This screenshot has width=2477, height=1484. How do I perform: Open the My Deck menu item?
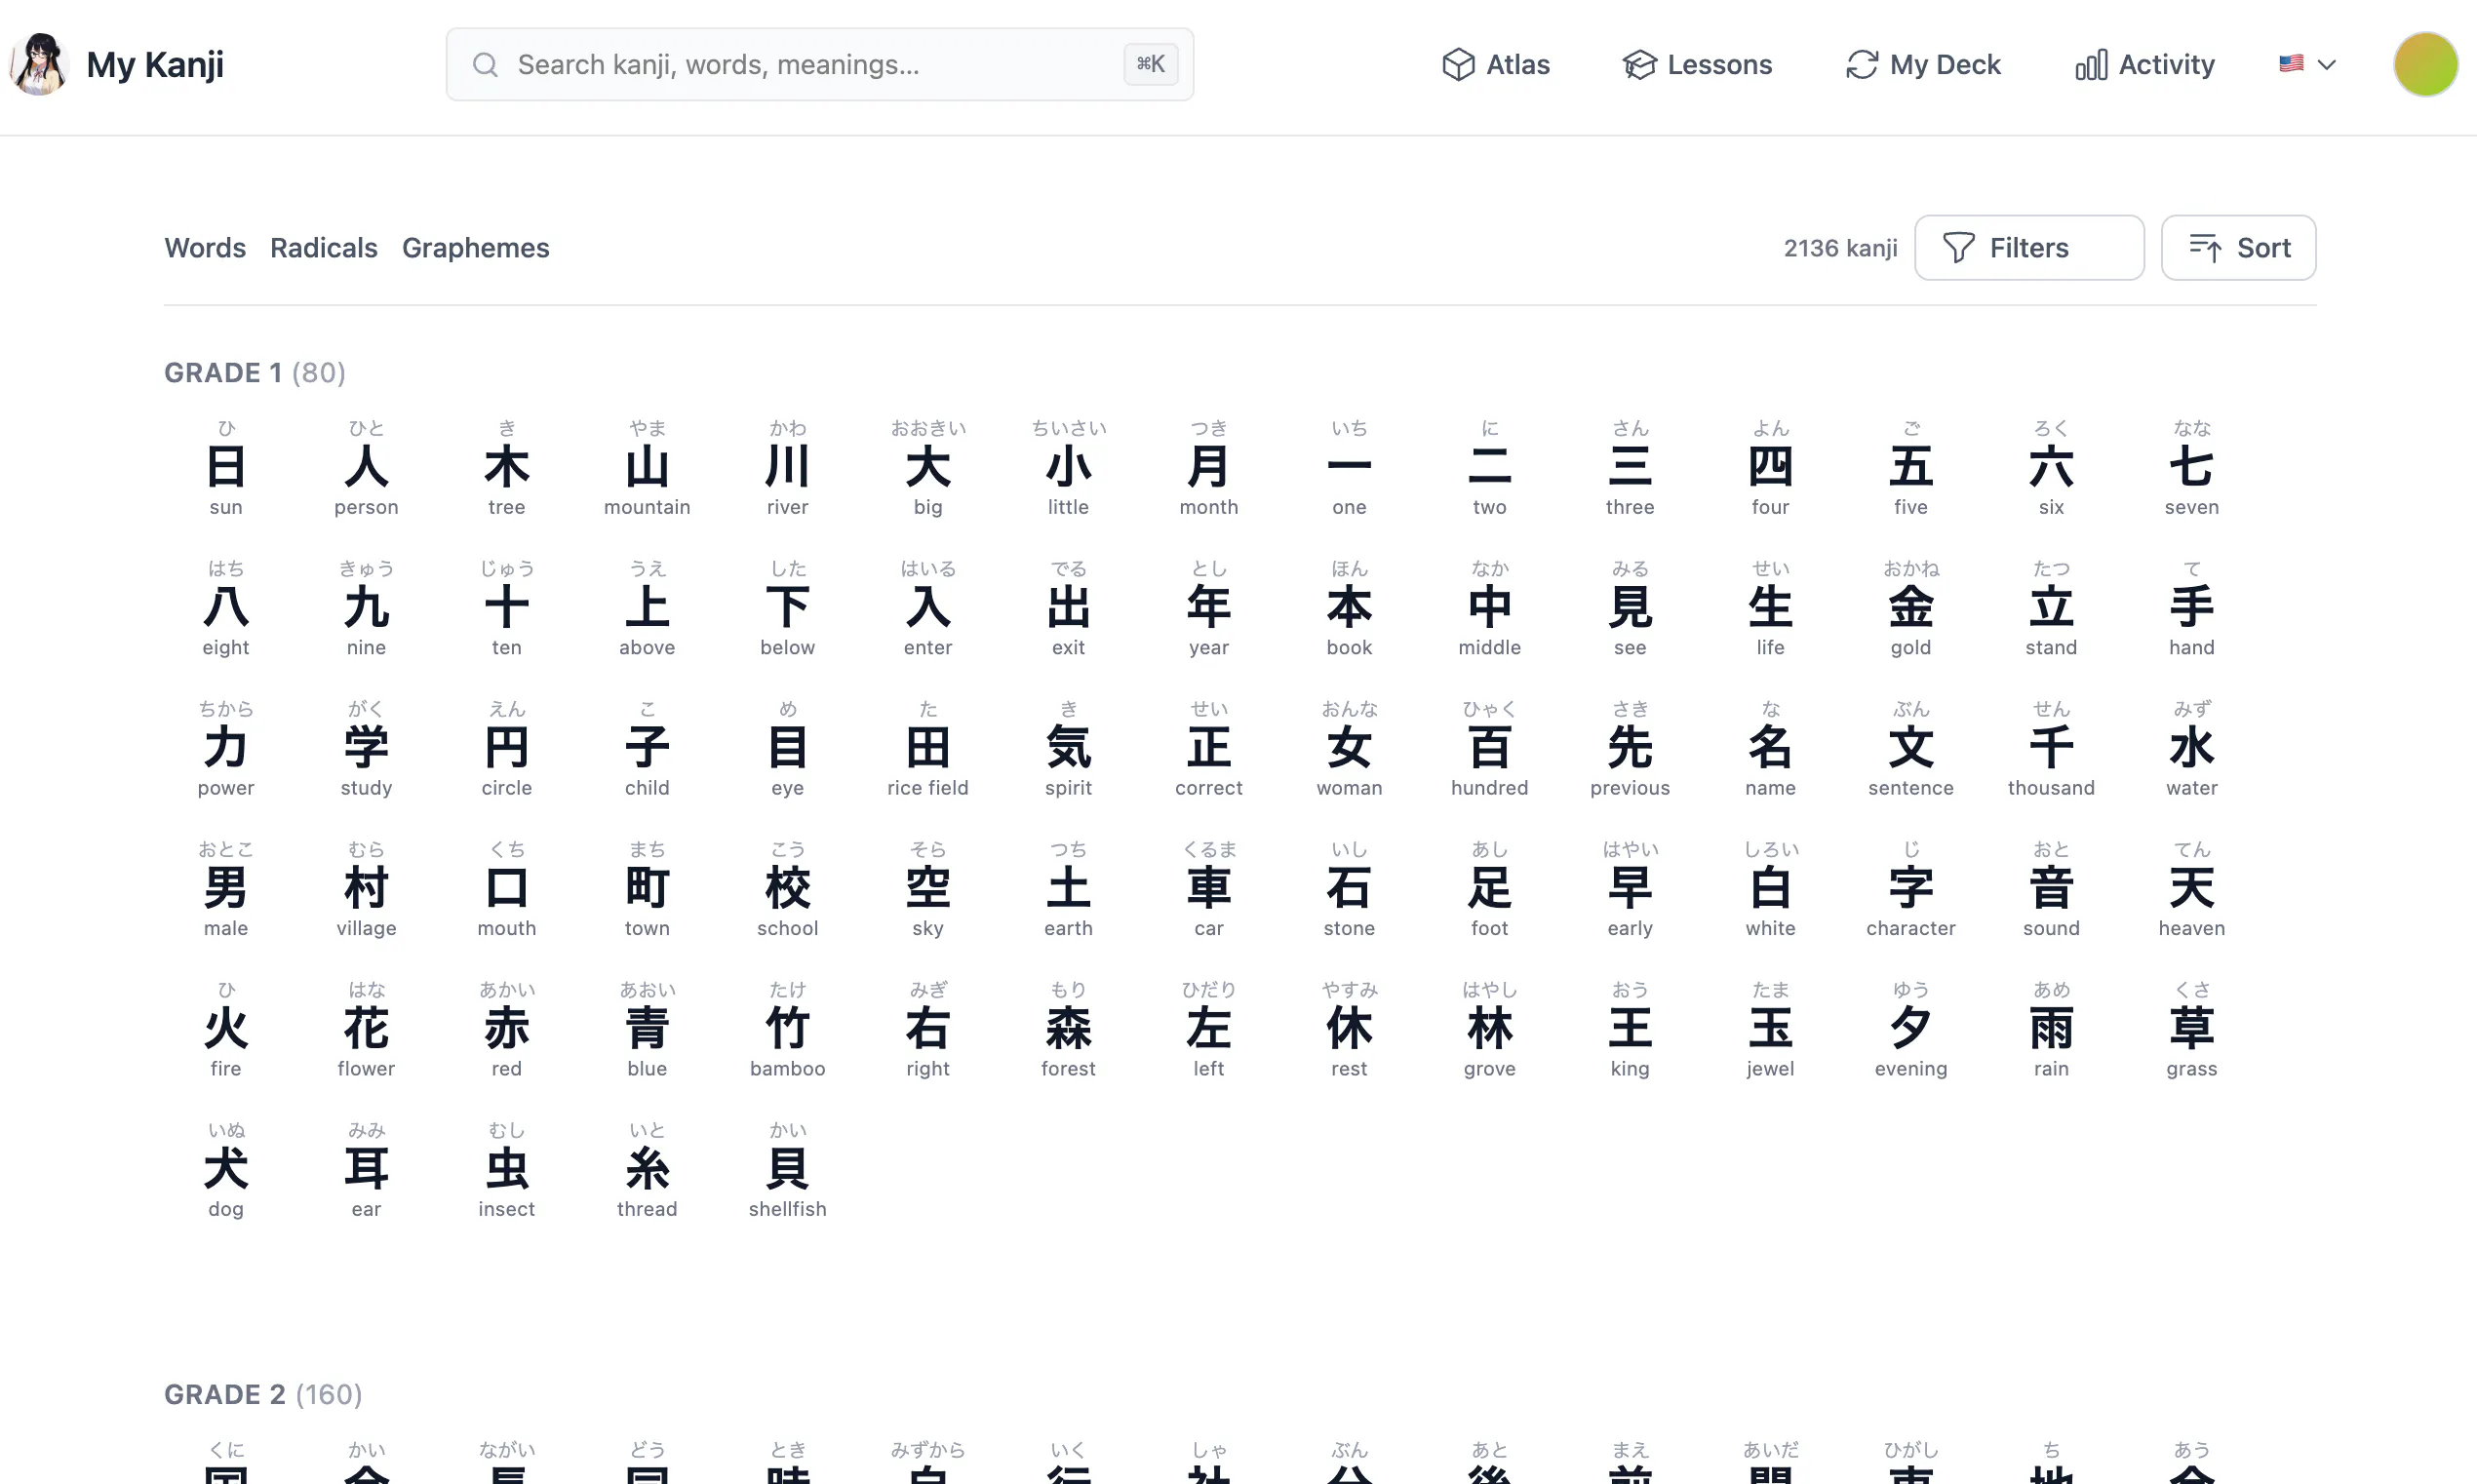tap(1922, 65)
